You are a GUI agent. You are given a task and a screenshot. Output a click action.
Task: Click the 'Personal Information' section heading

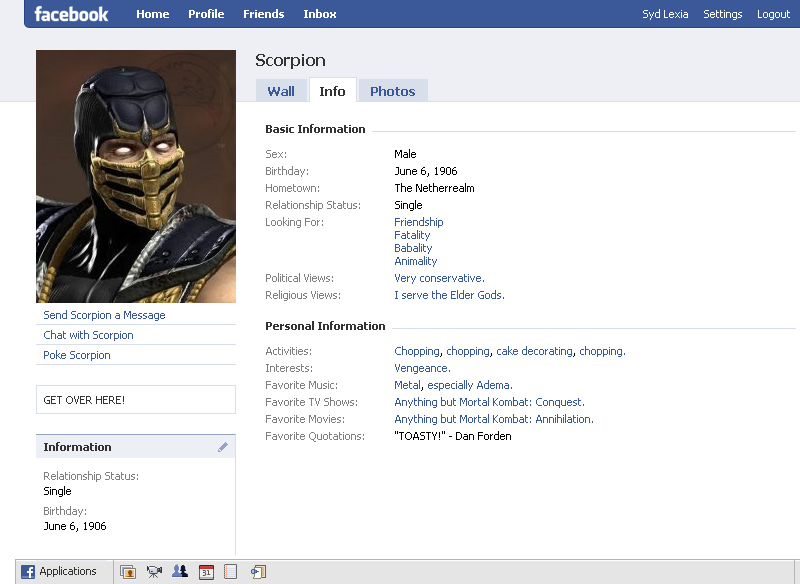click(x=325, y=326)
